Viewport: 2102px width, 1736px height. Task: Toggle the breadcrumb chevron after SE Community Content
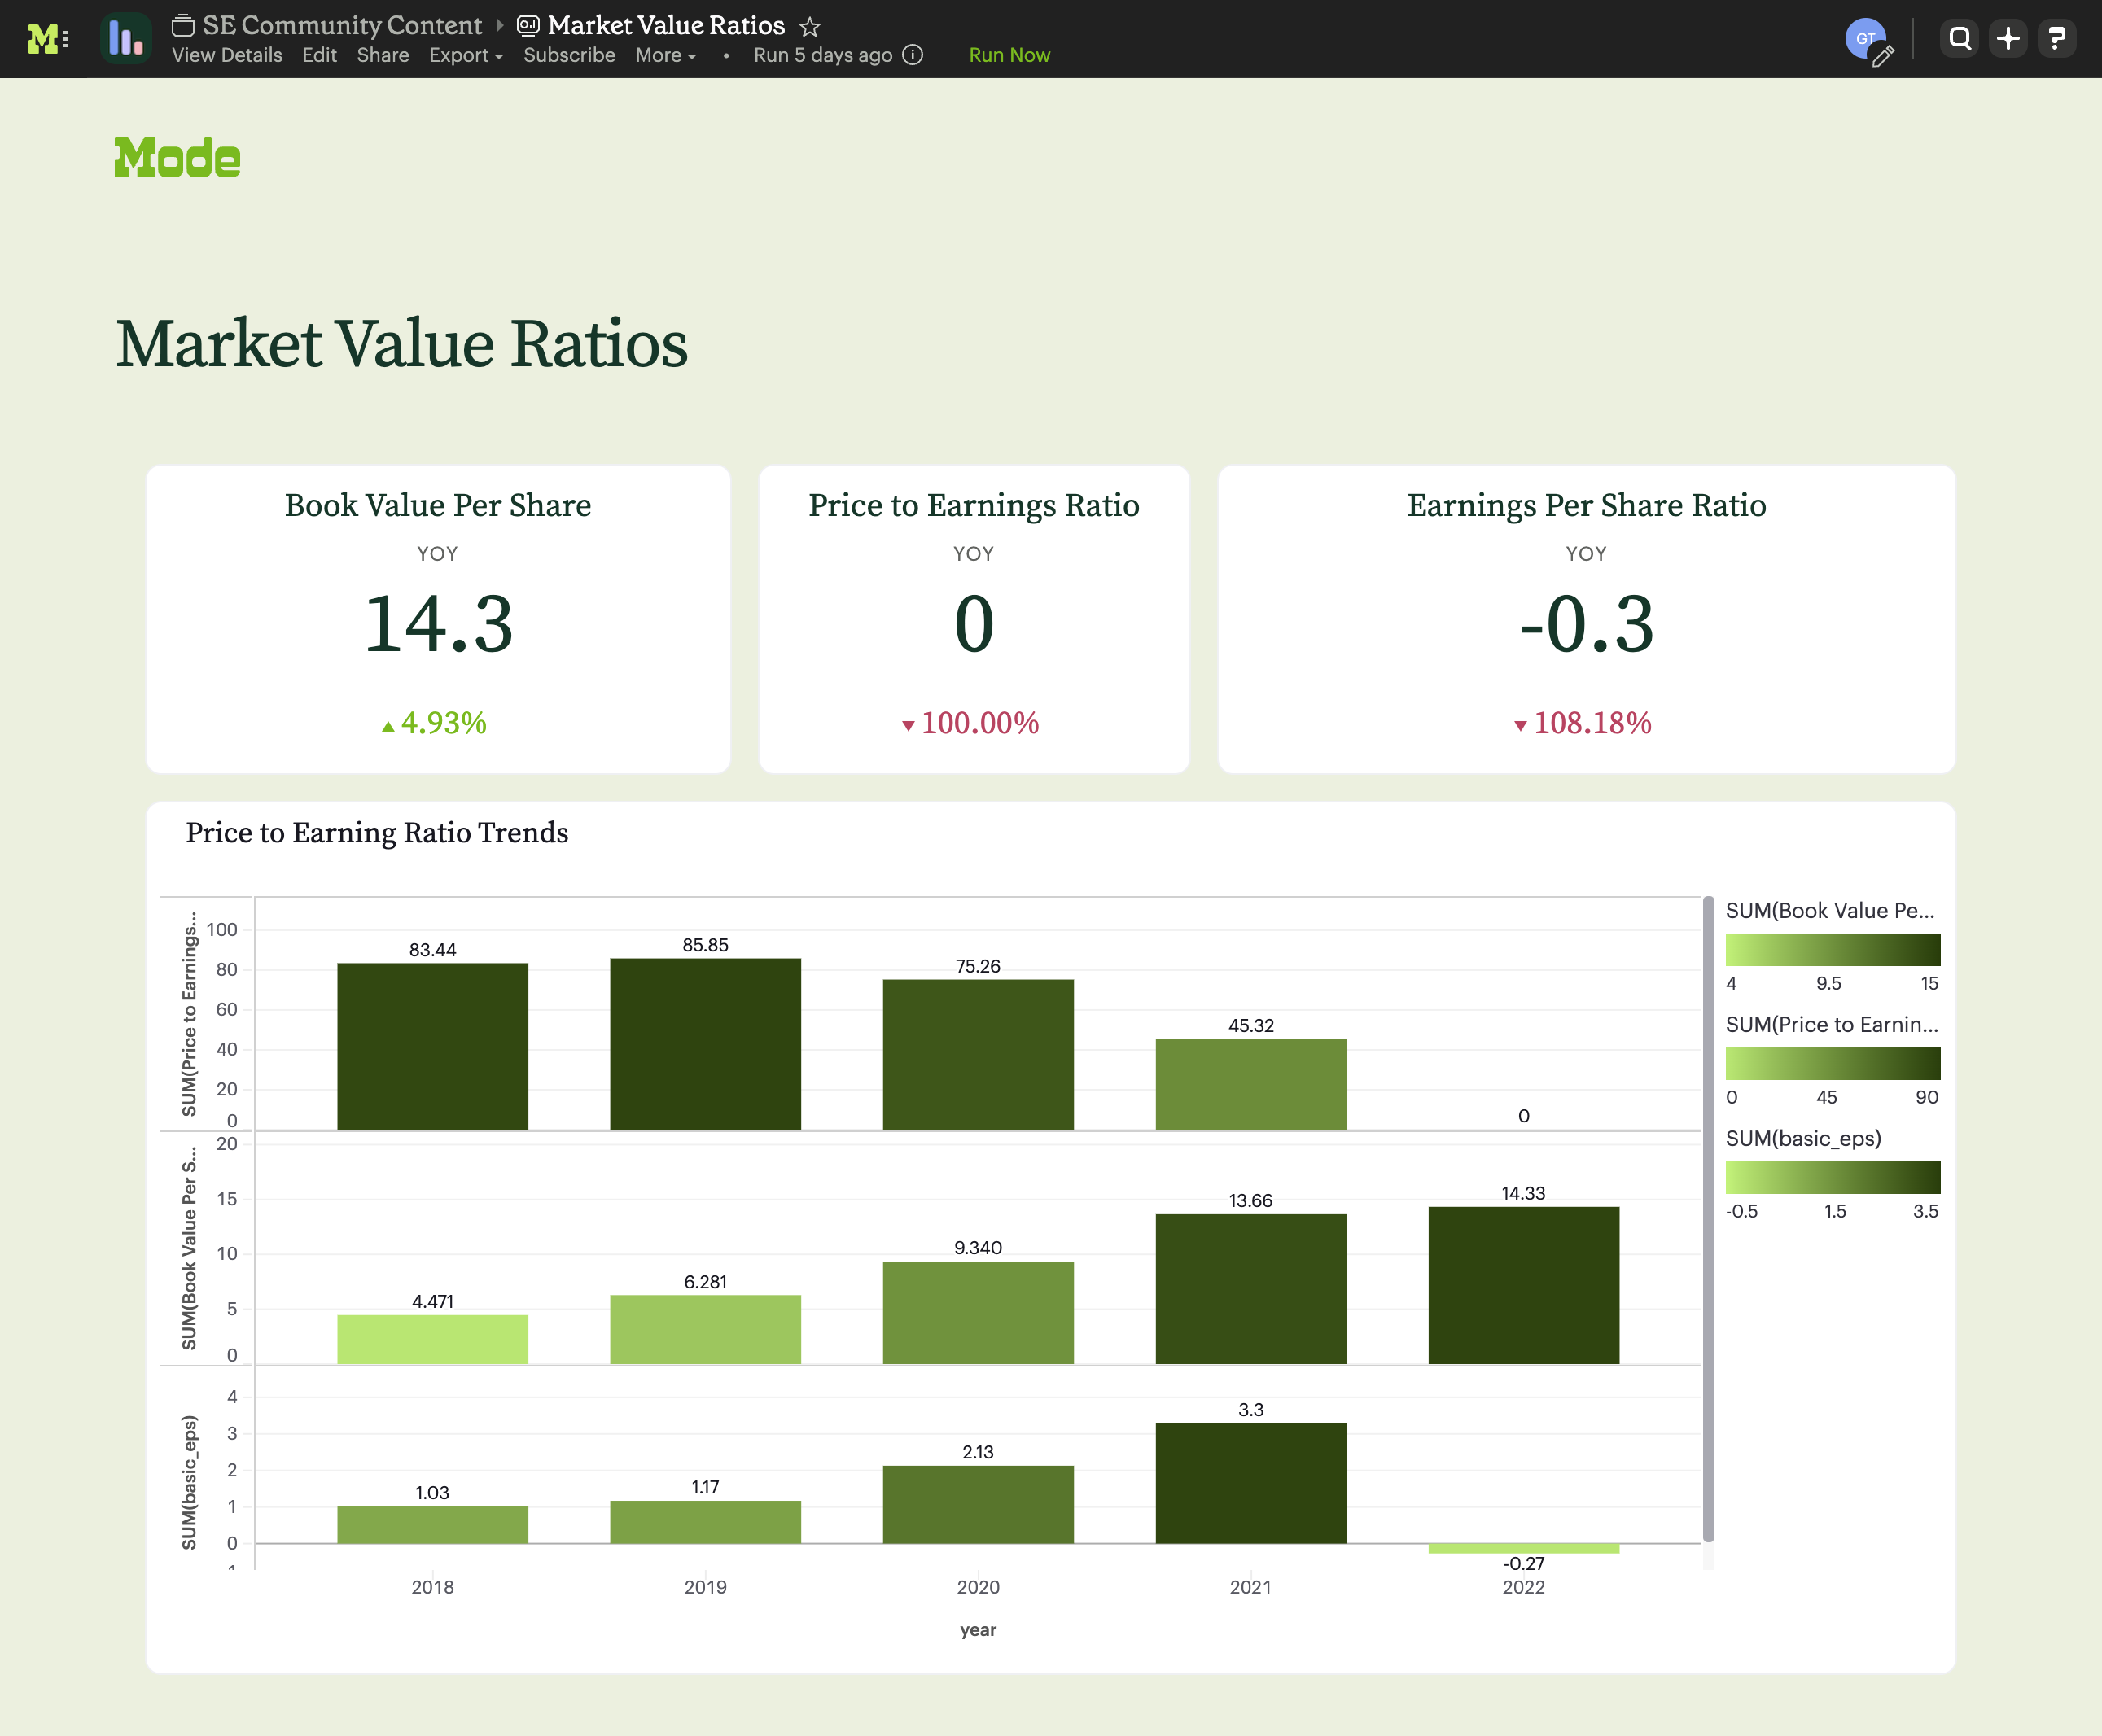pyautogui.click(x=499, y=26)
